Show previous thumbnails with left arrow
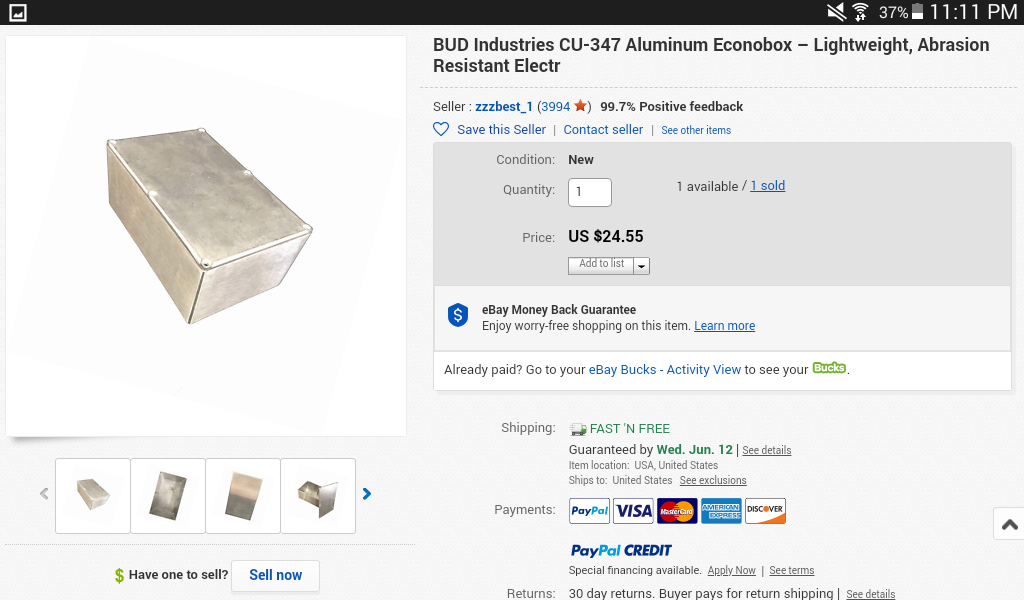 [44, 494]
